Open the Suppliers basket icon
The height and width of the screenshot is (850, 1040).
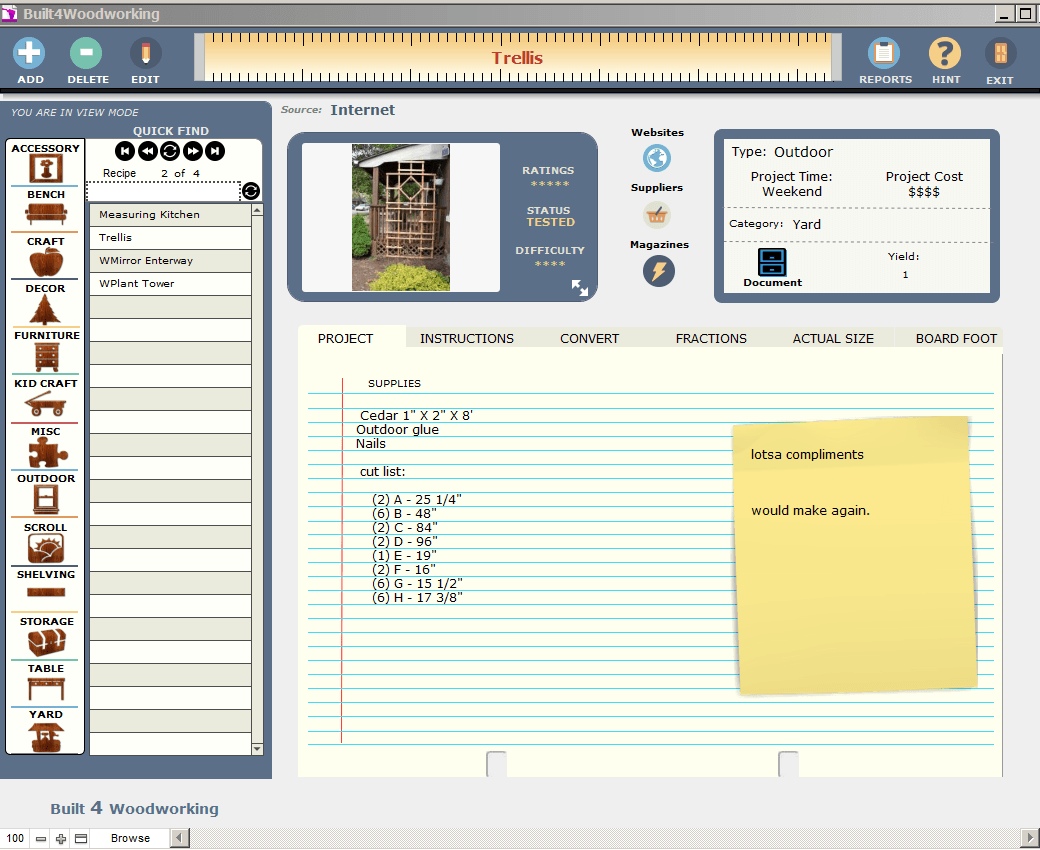657,214
